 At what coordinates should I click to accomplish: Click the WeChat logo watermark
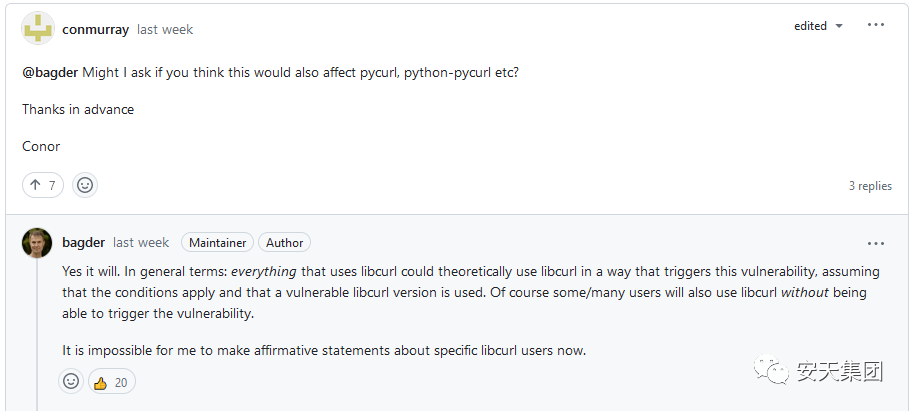click(x=771, y=370)
